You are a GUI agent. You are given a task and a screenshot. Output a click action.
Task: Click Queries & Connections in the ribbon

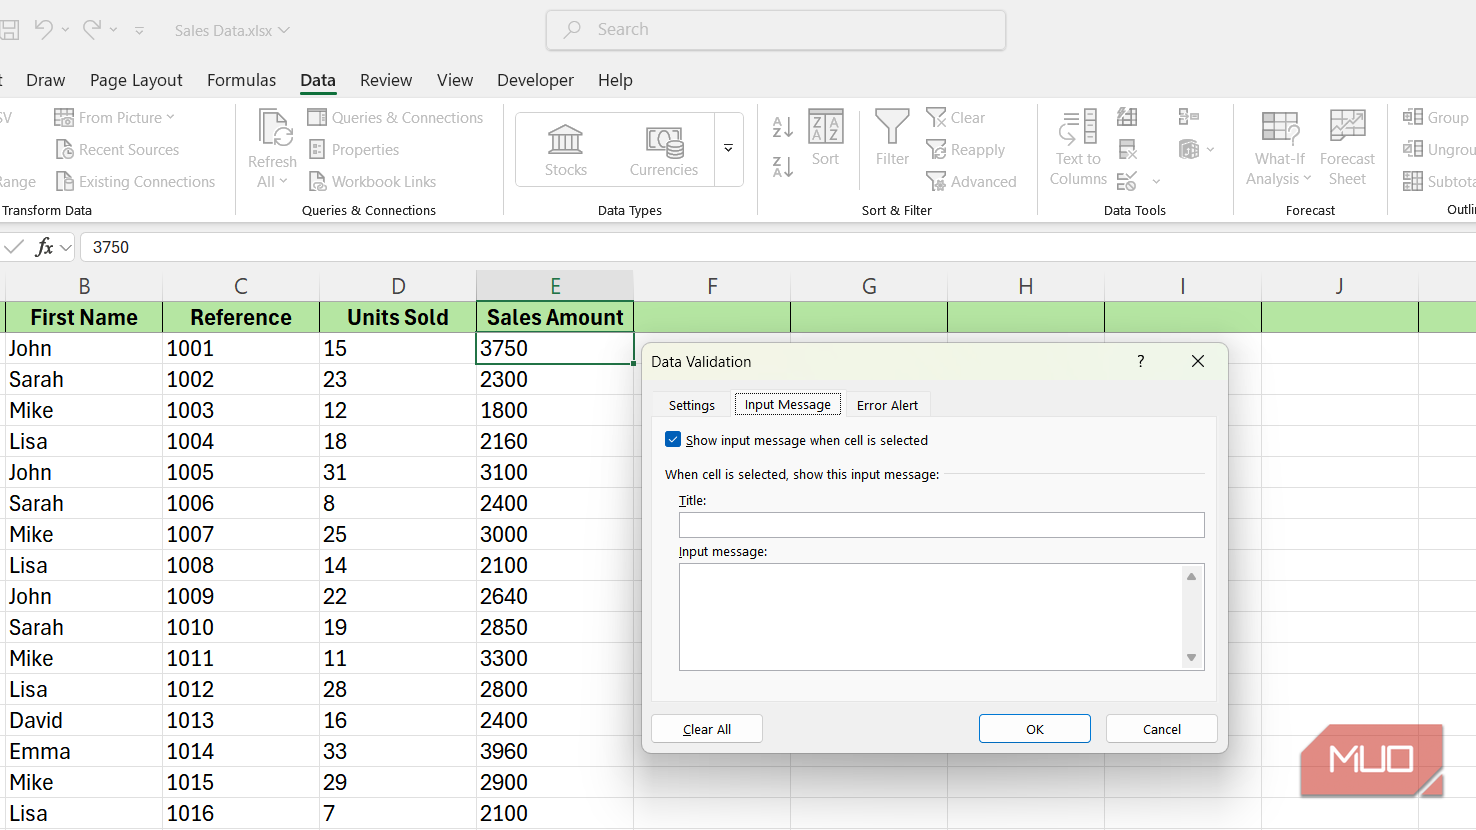click(x=396, y=117)
